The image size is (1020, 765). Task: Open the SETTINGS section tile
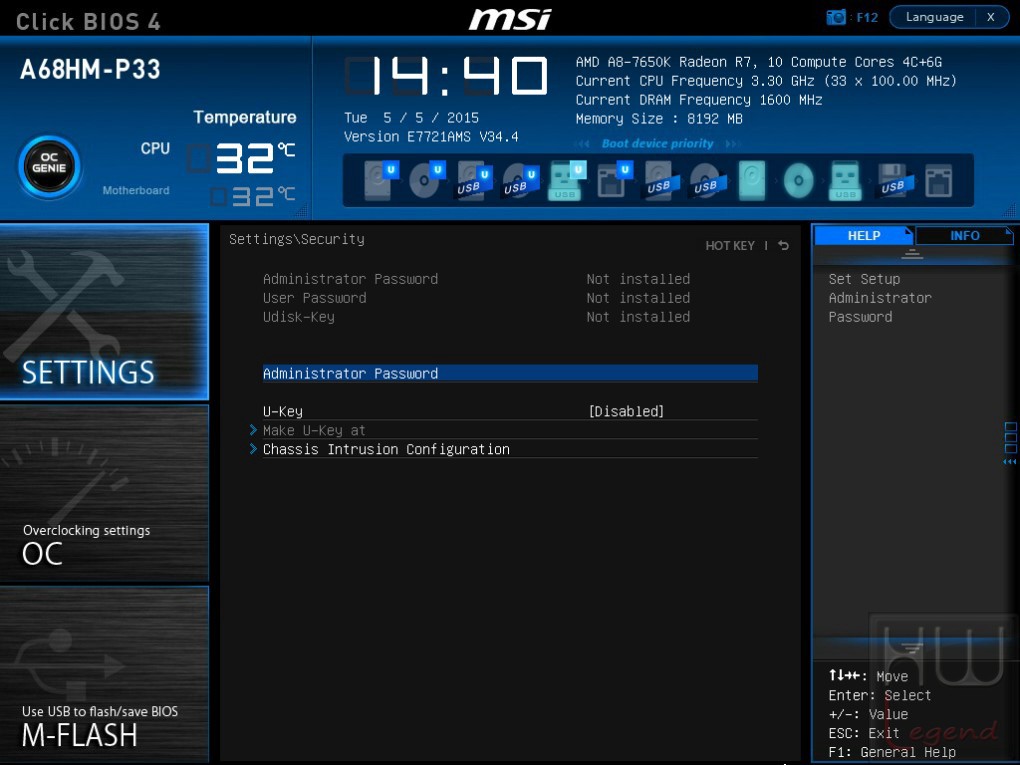pyautogui.click(x=104, y=311)
